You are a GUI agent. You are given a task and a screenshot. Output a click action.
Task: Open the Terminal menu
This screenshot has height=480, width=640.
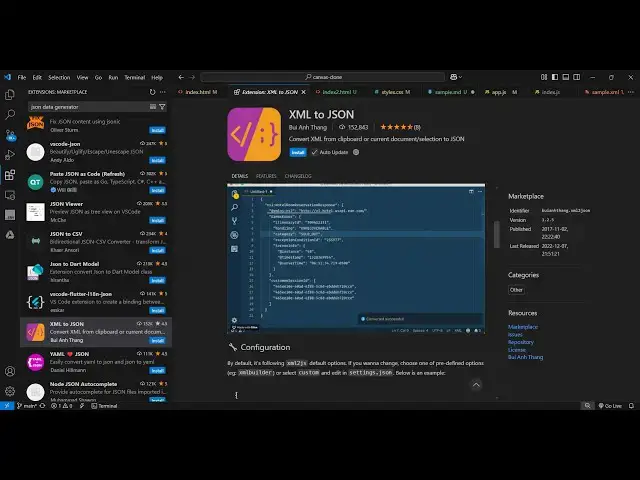[x=135, y=77]
